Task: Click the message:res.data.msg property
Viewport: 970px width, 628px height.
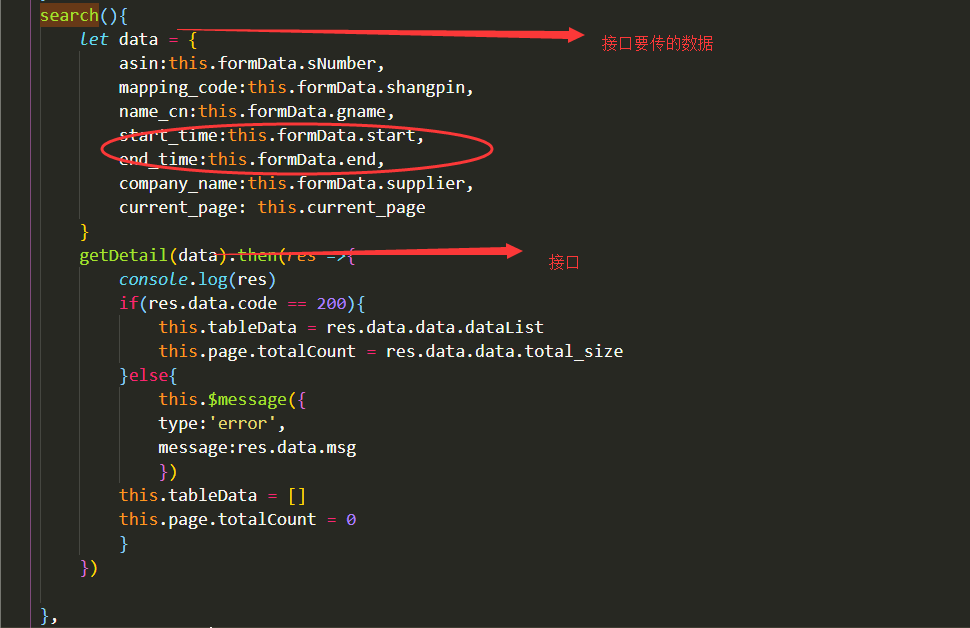Action: 257,448
